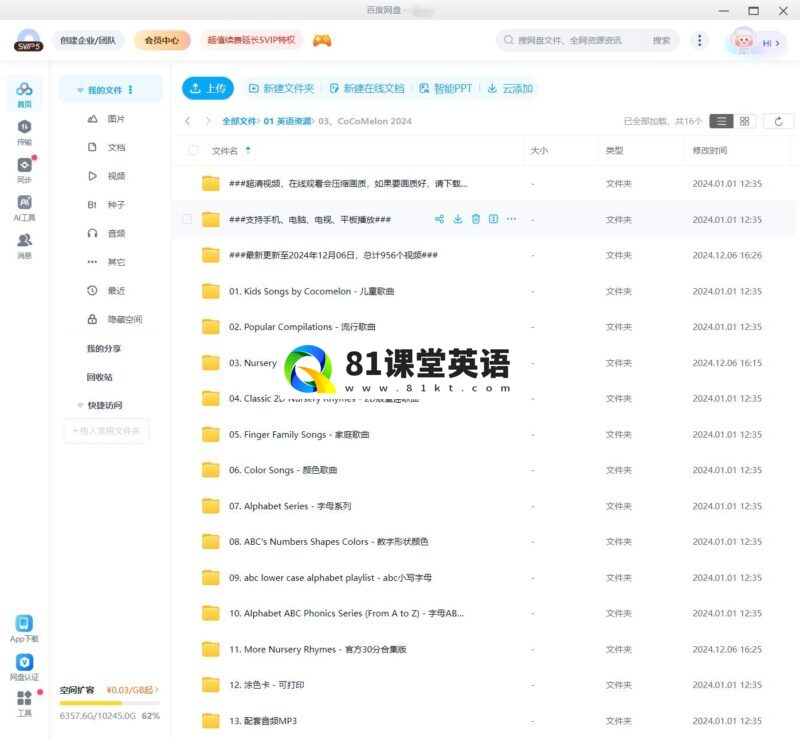
Task: Select 音频 category in sidebar
Action: coord(106,233)
